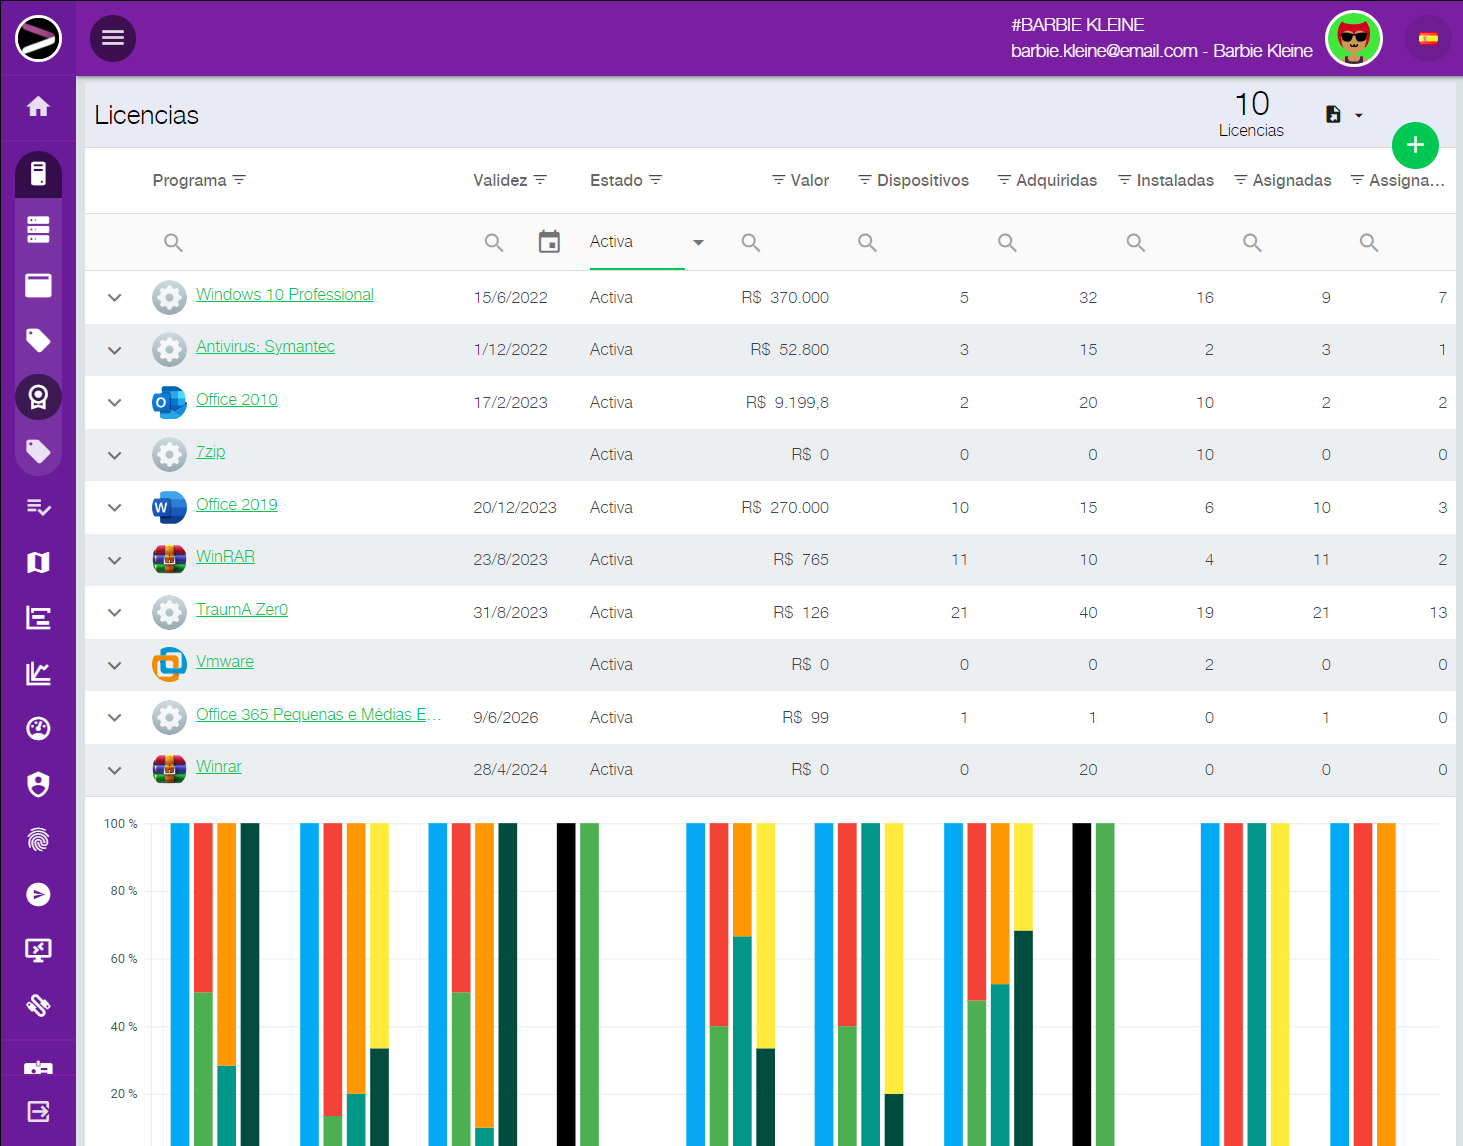Open the shield security icon in sidebar
1463x1146 pixels.
coord(38,785)
